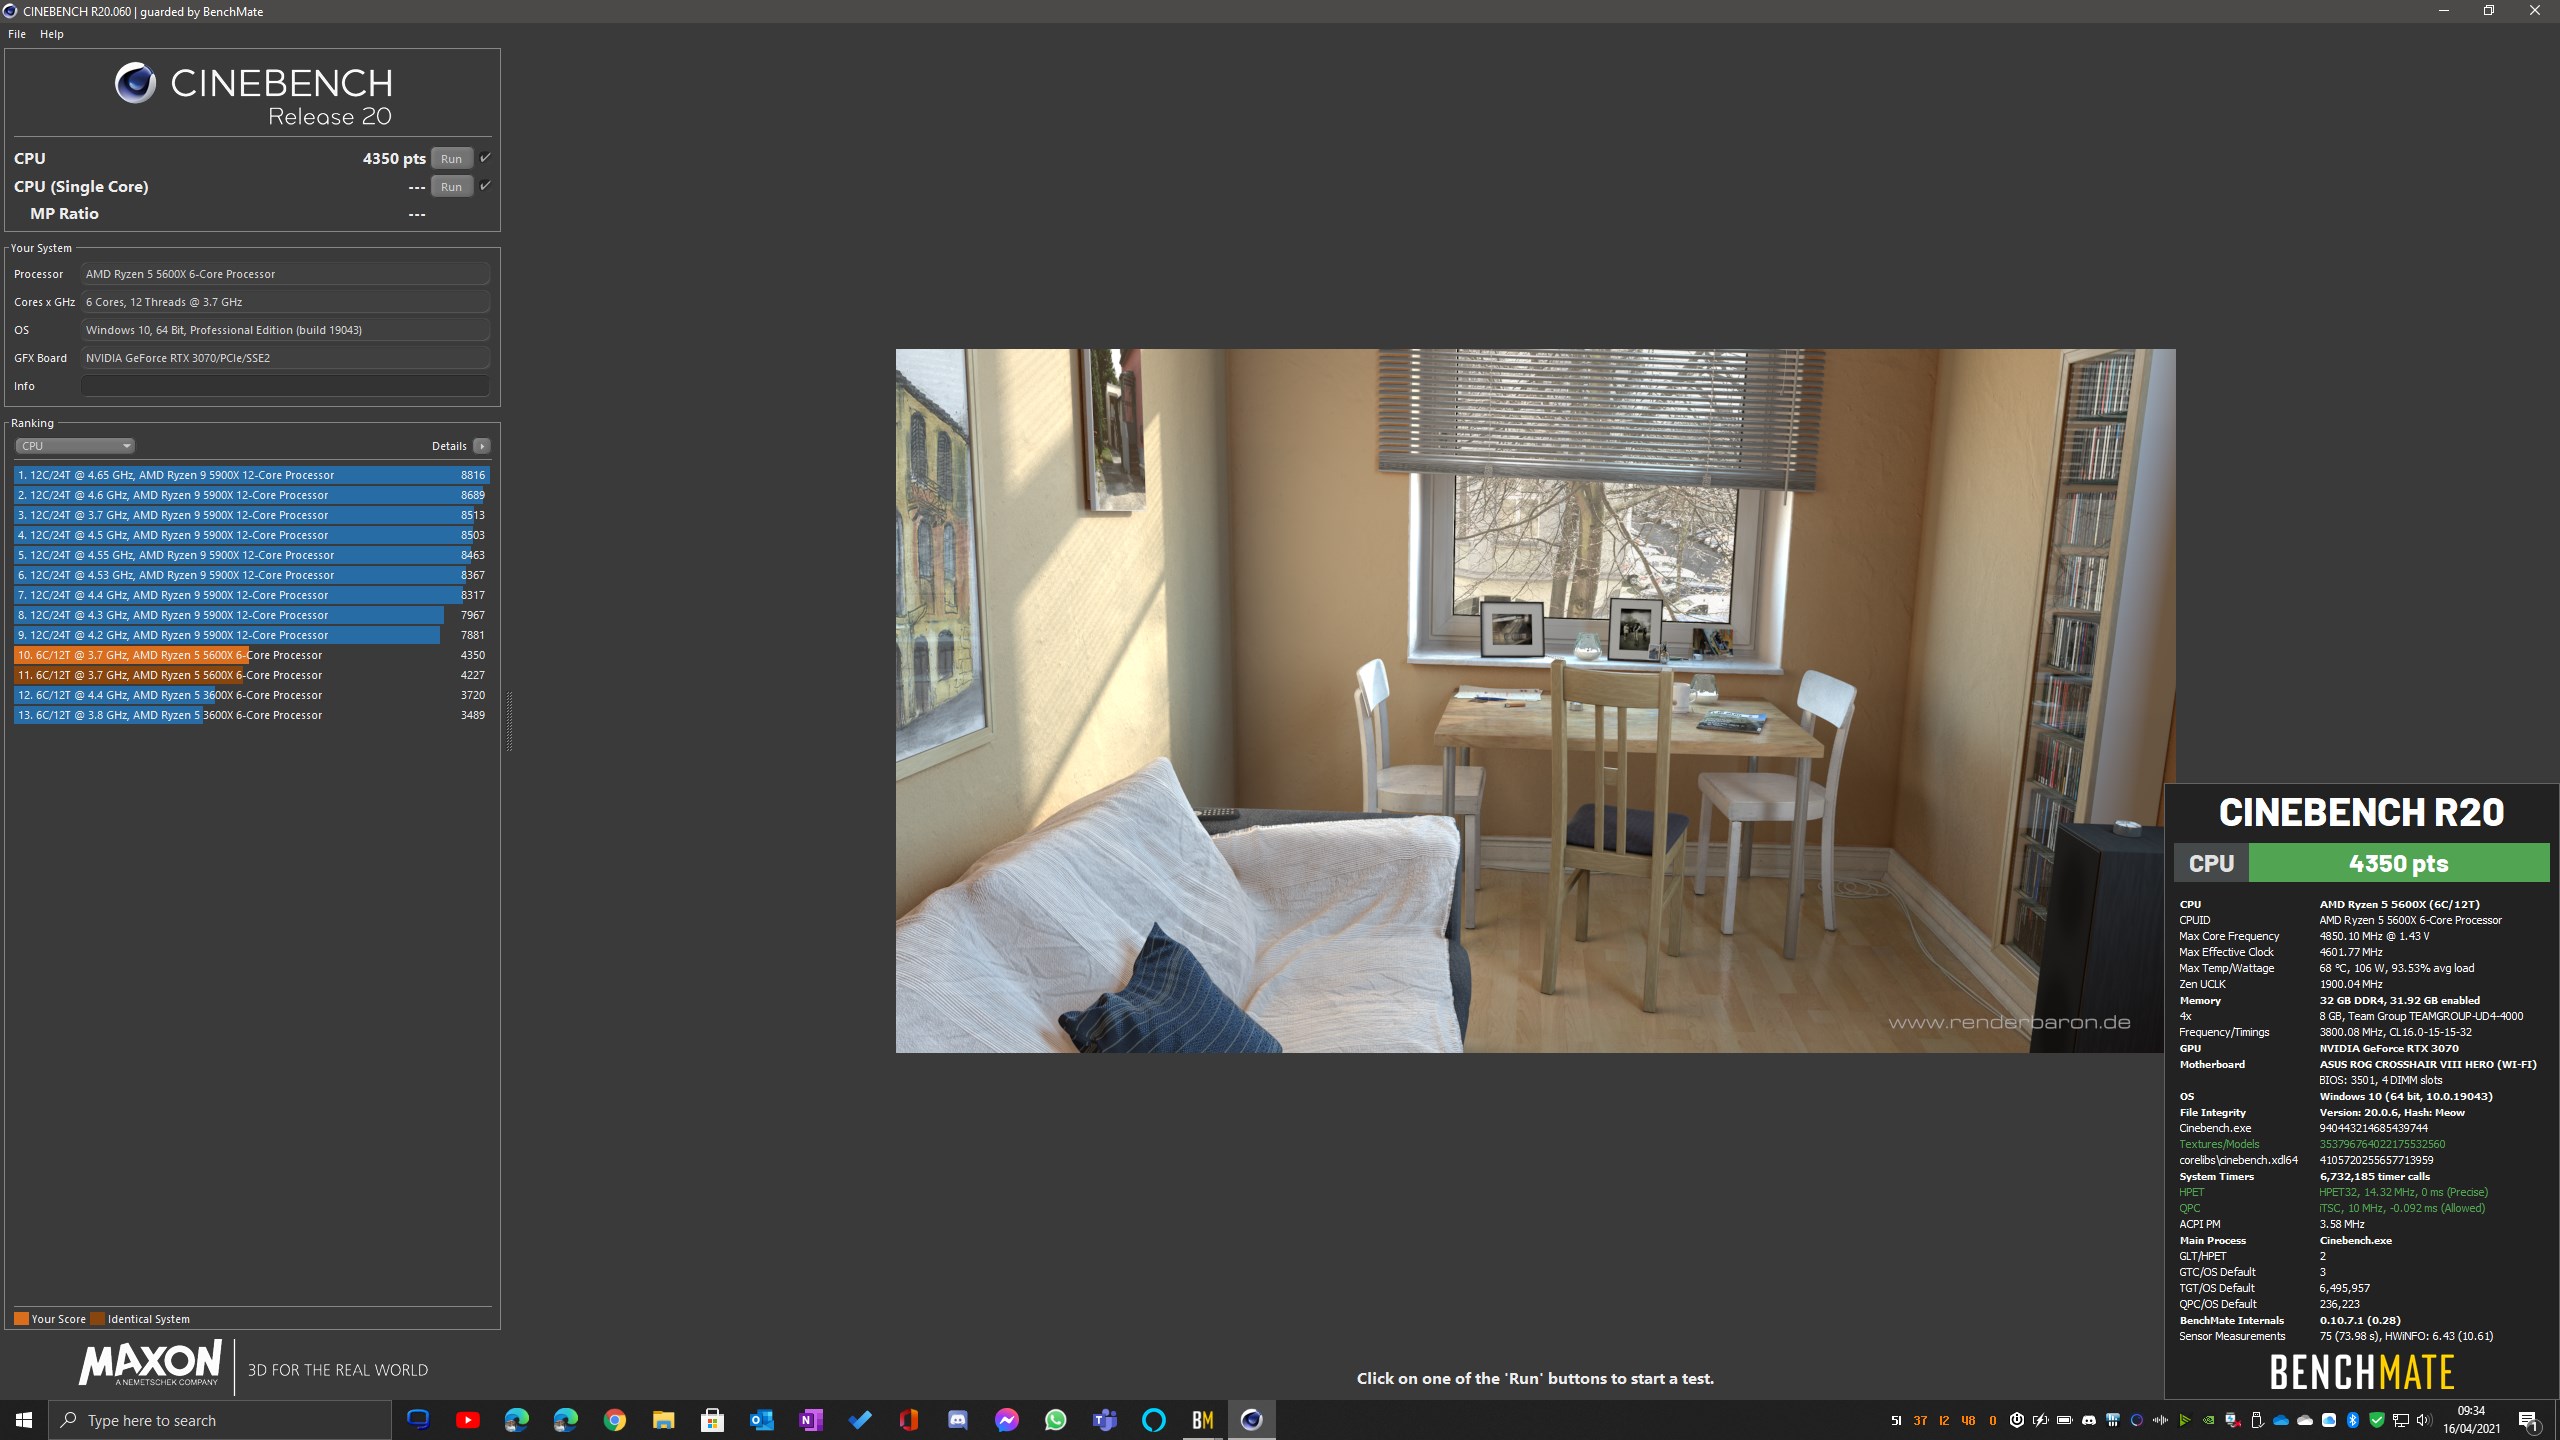Open WhatsApp from the taskbar
The image size is (2560, 1440).
(x=1055, y=1420)
